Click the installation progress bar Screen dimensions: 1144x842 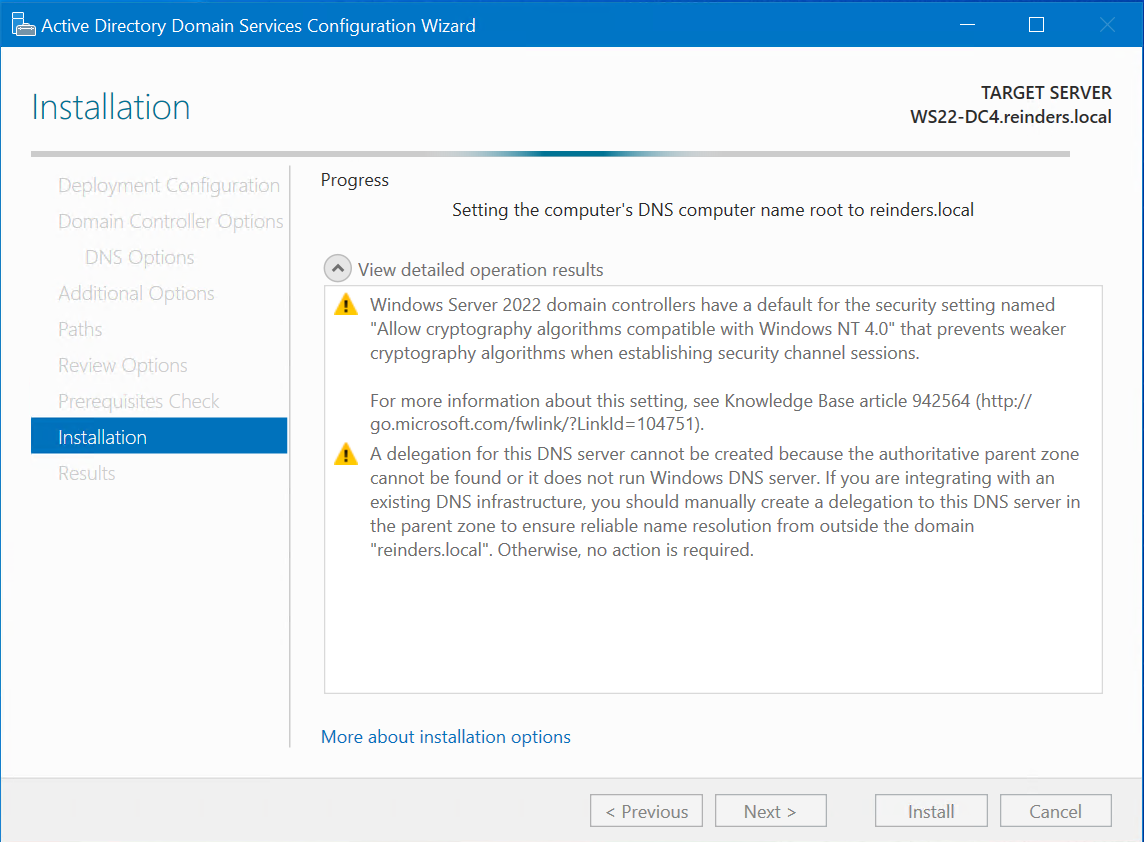pos(550,154)
